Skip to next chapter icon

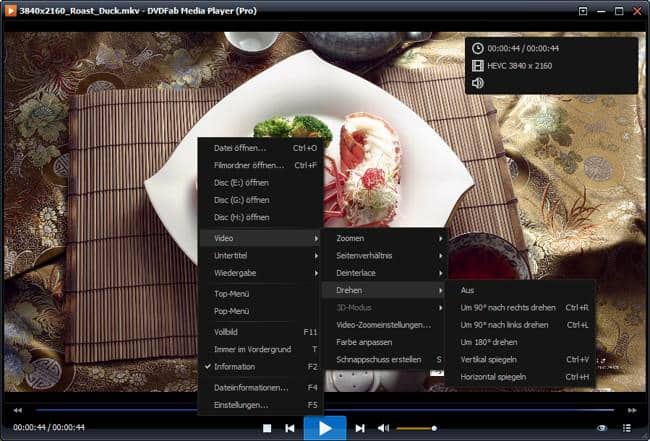click(360, 428)
